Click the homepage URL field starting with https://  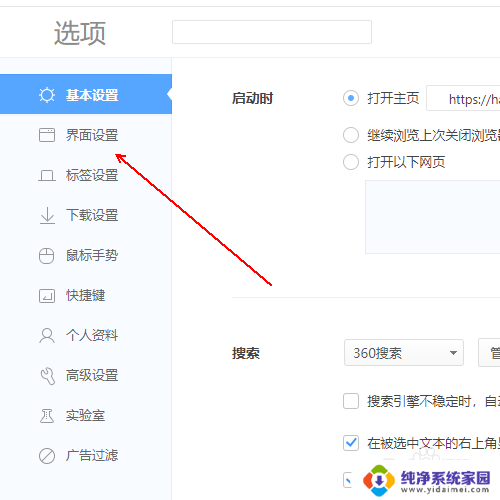pos(463,98)
